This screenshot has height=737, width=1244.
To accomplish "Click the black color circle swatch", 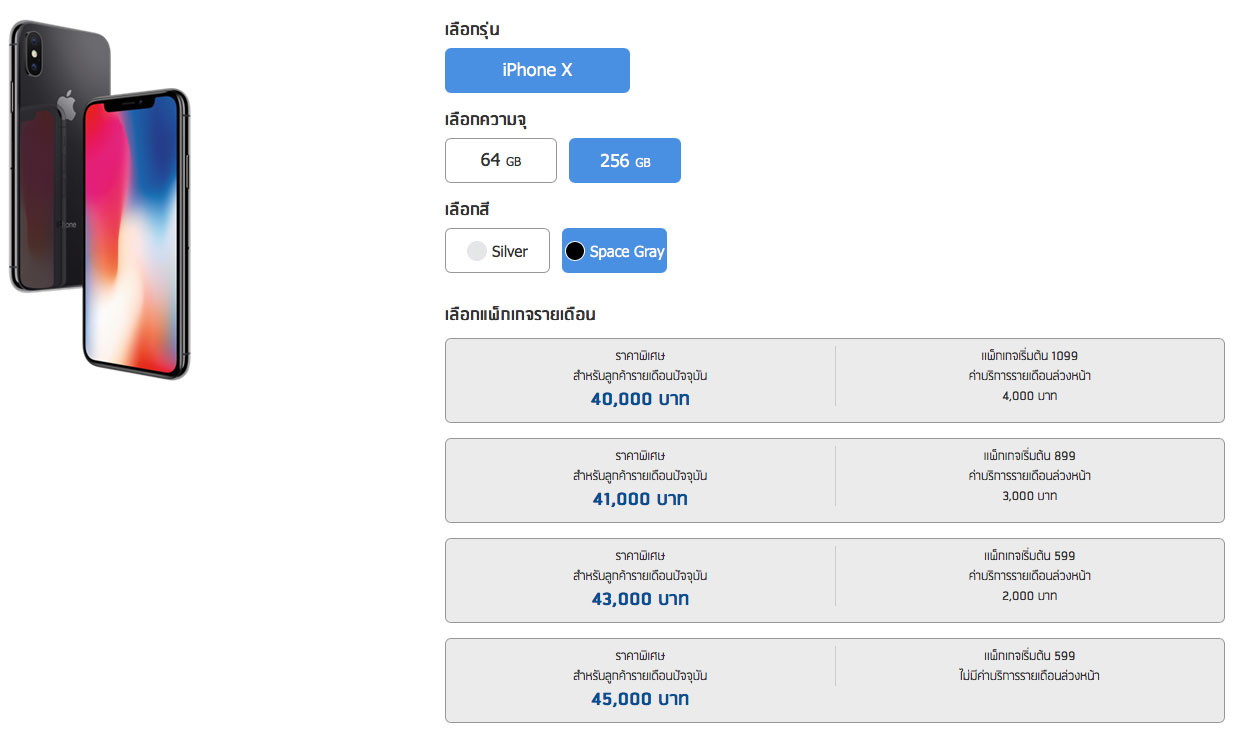I will [x=575, y=251].
